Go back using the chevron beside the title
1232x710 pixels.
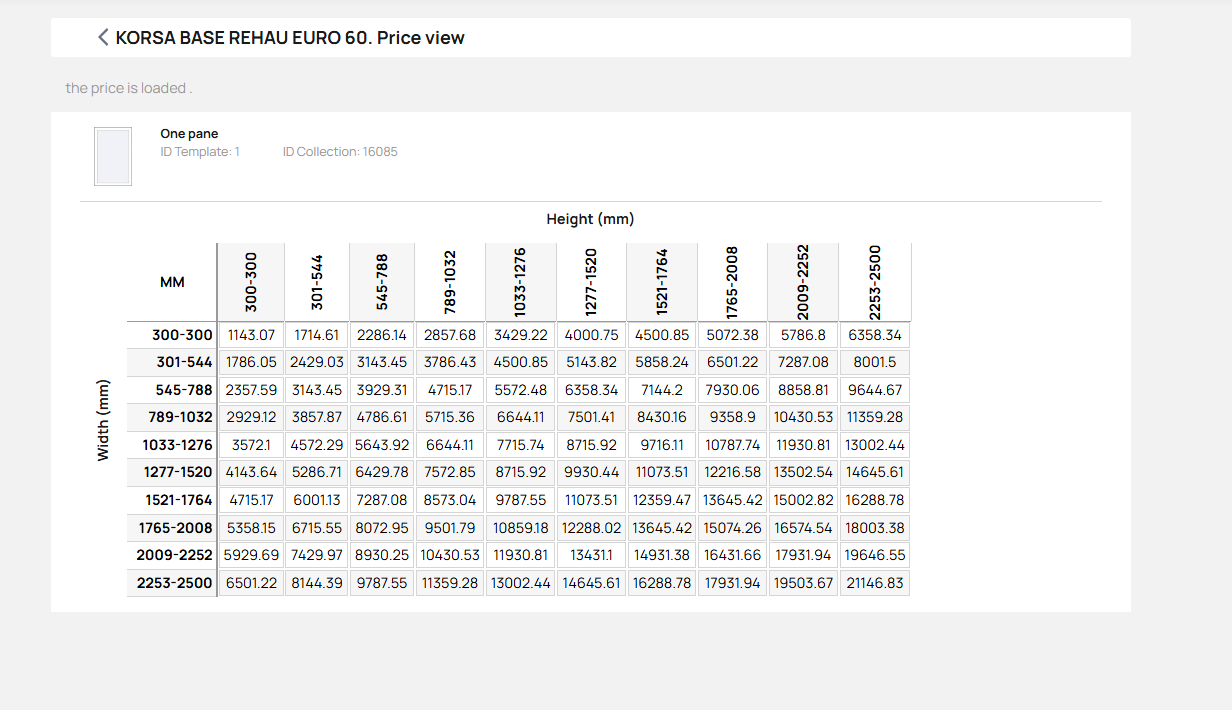(x=102, y=38)
